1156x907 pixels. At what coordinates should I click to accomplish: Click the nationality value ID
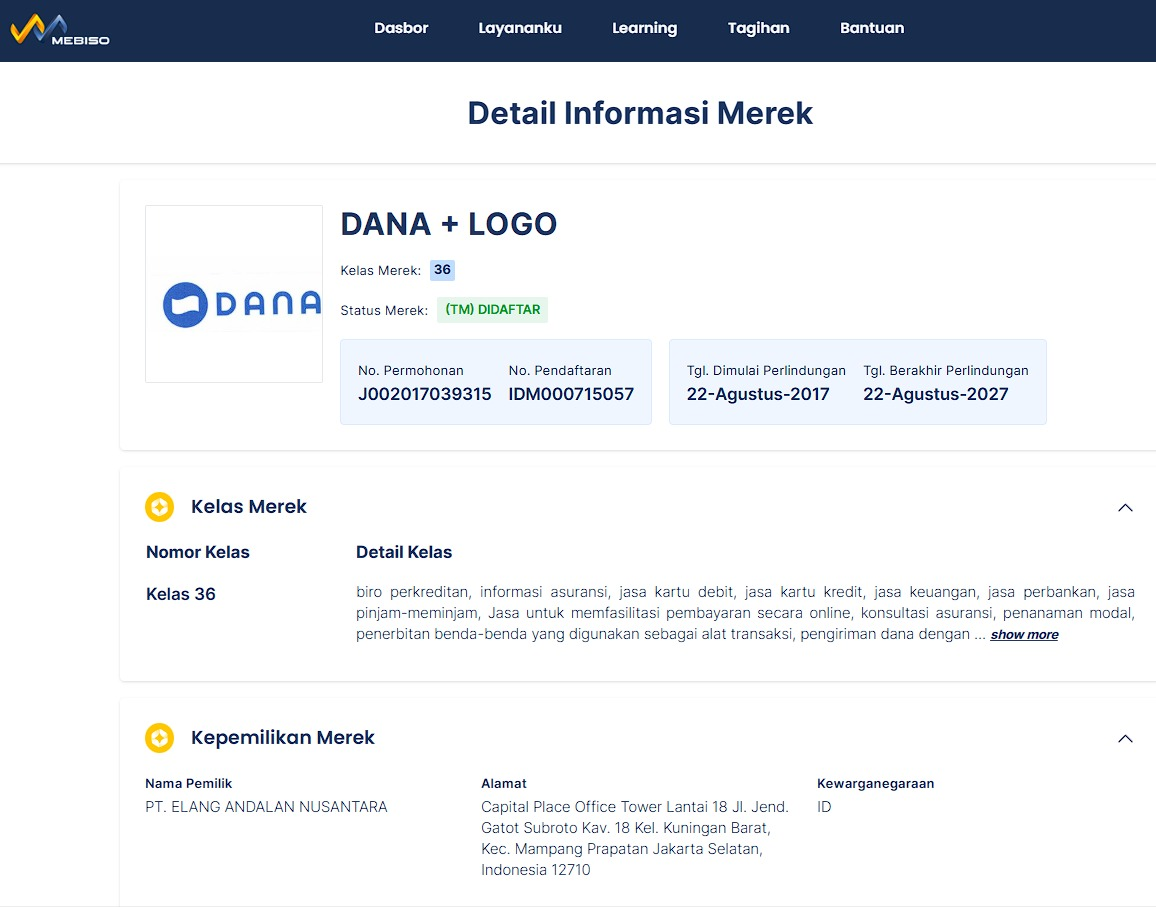click(824, 807)
